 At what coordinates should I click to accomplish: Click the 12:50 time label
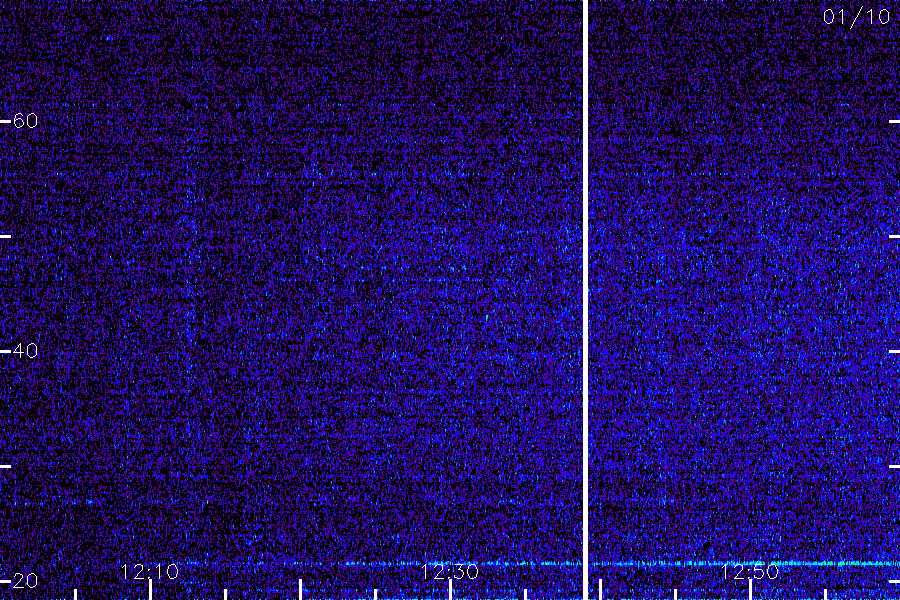[x=750, y=572]
